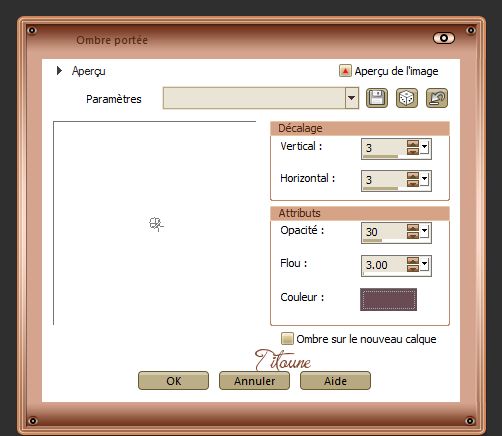Viewport: 502px width, 436px height.
Task: Click the save preset floppy icon
Action: click(377, 98)
